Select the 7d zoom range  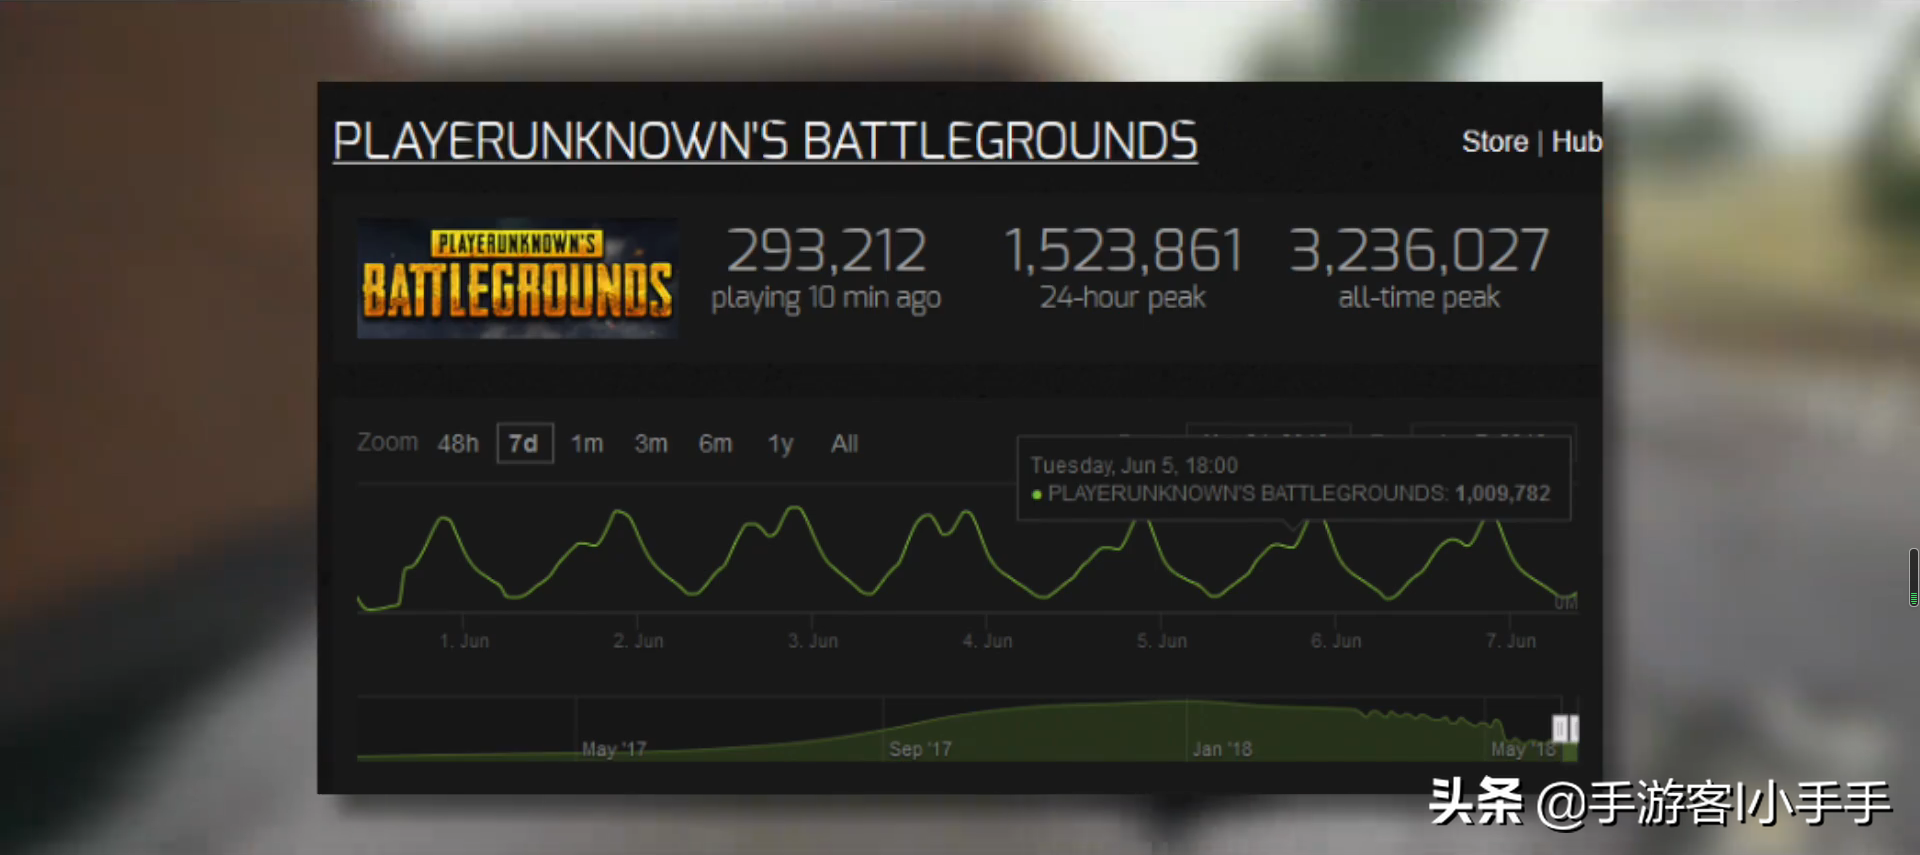pos(524,443)
